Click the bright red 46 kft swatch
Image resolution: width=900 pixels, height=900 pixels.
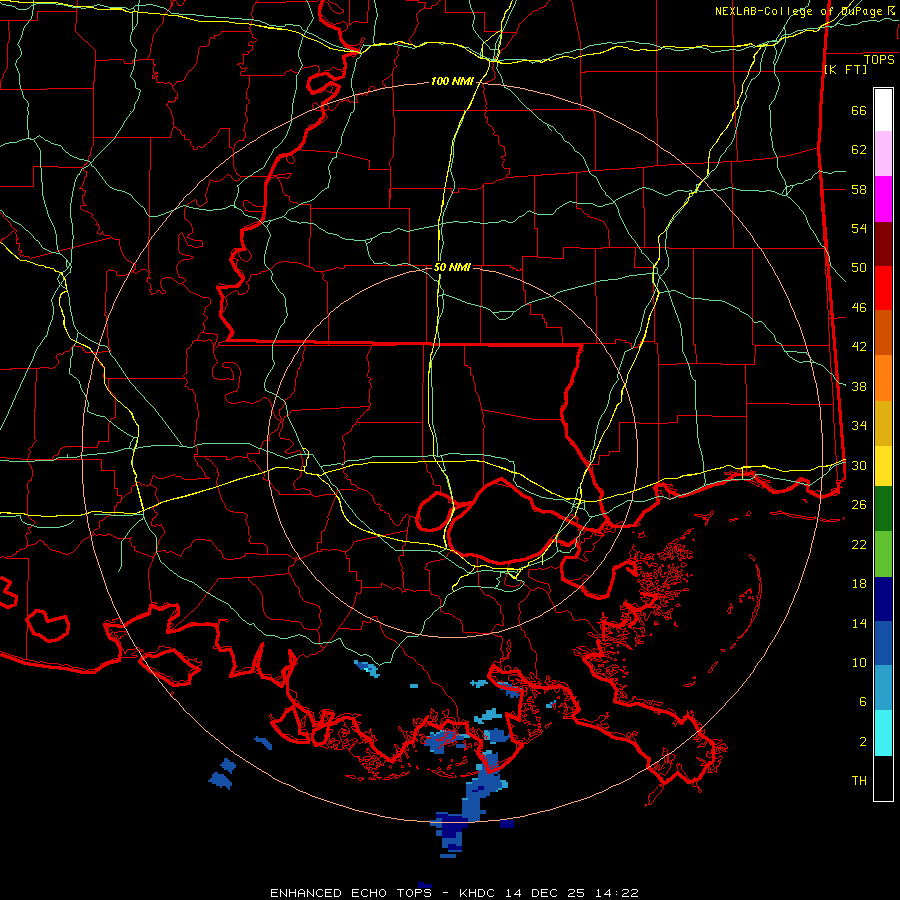(883, 288)
